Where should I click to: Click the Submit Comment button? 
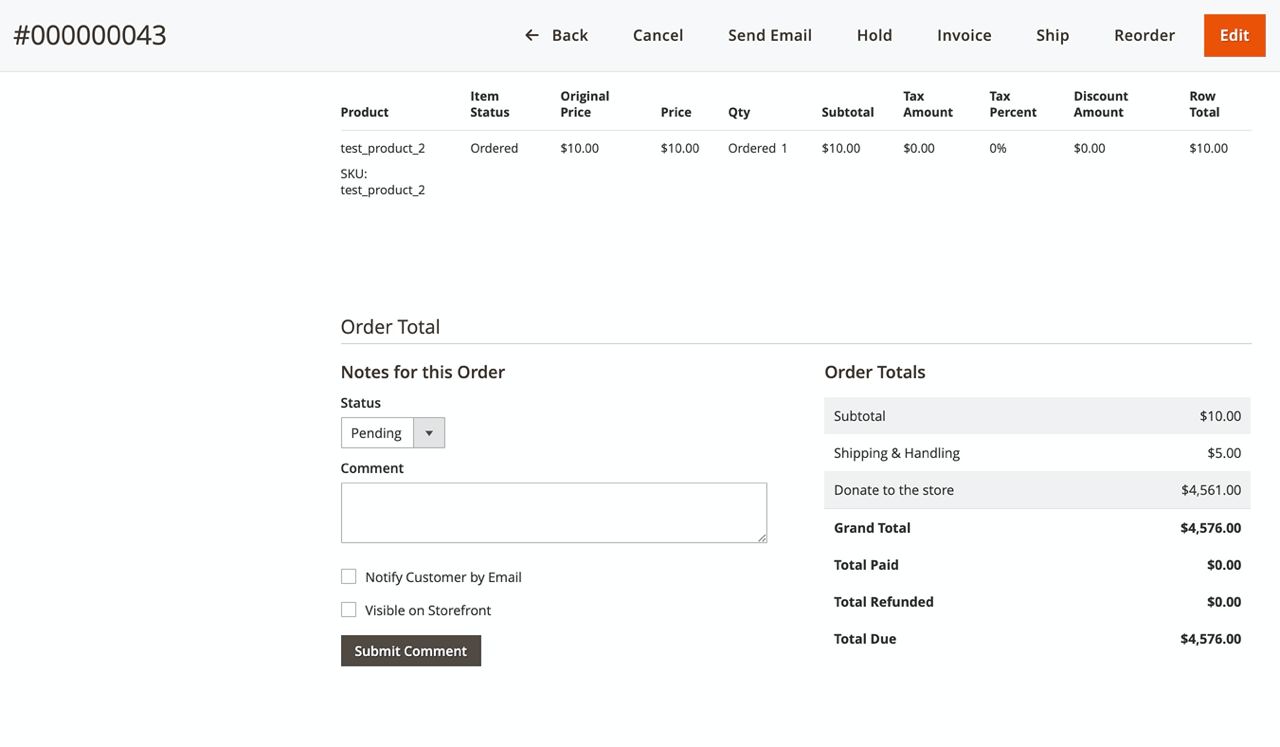tap(410, 651)
